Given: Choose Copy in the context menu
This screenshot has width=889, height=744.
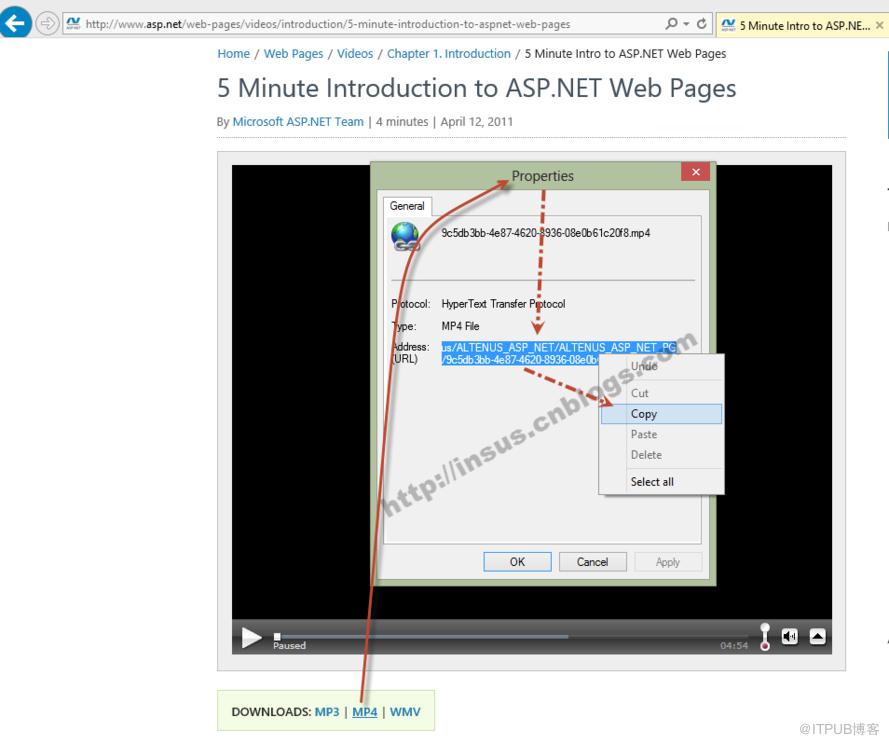Looking at the screenshot, I should (x=662, y=414).
